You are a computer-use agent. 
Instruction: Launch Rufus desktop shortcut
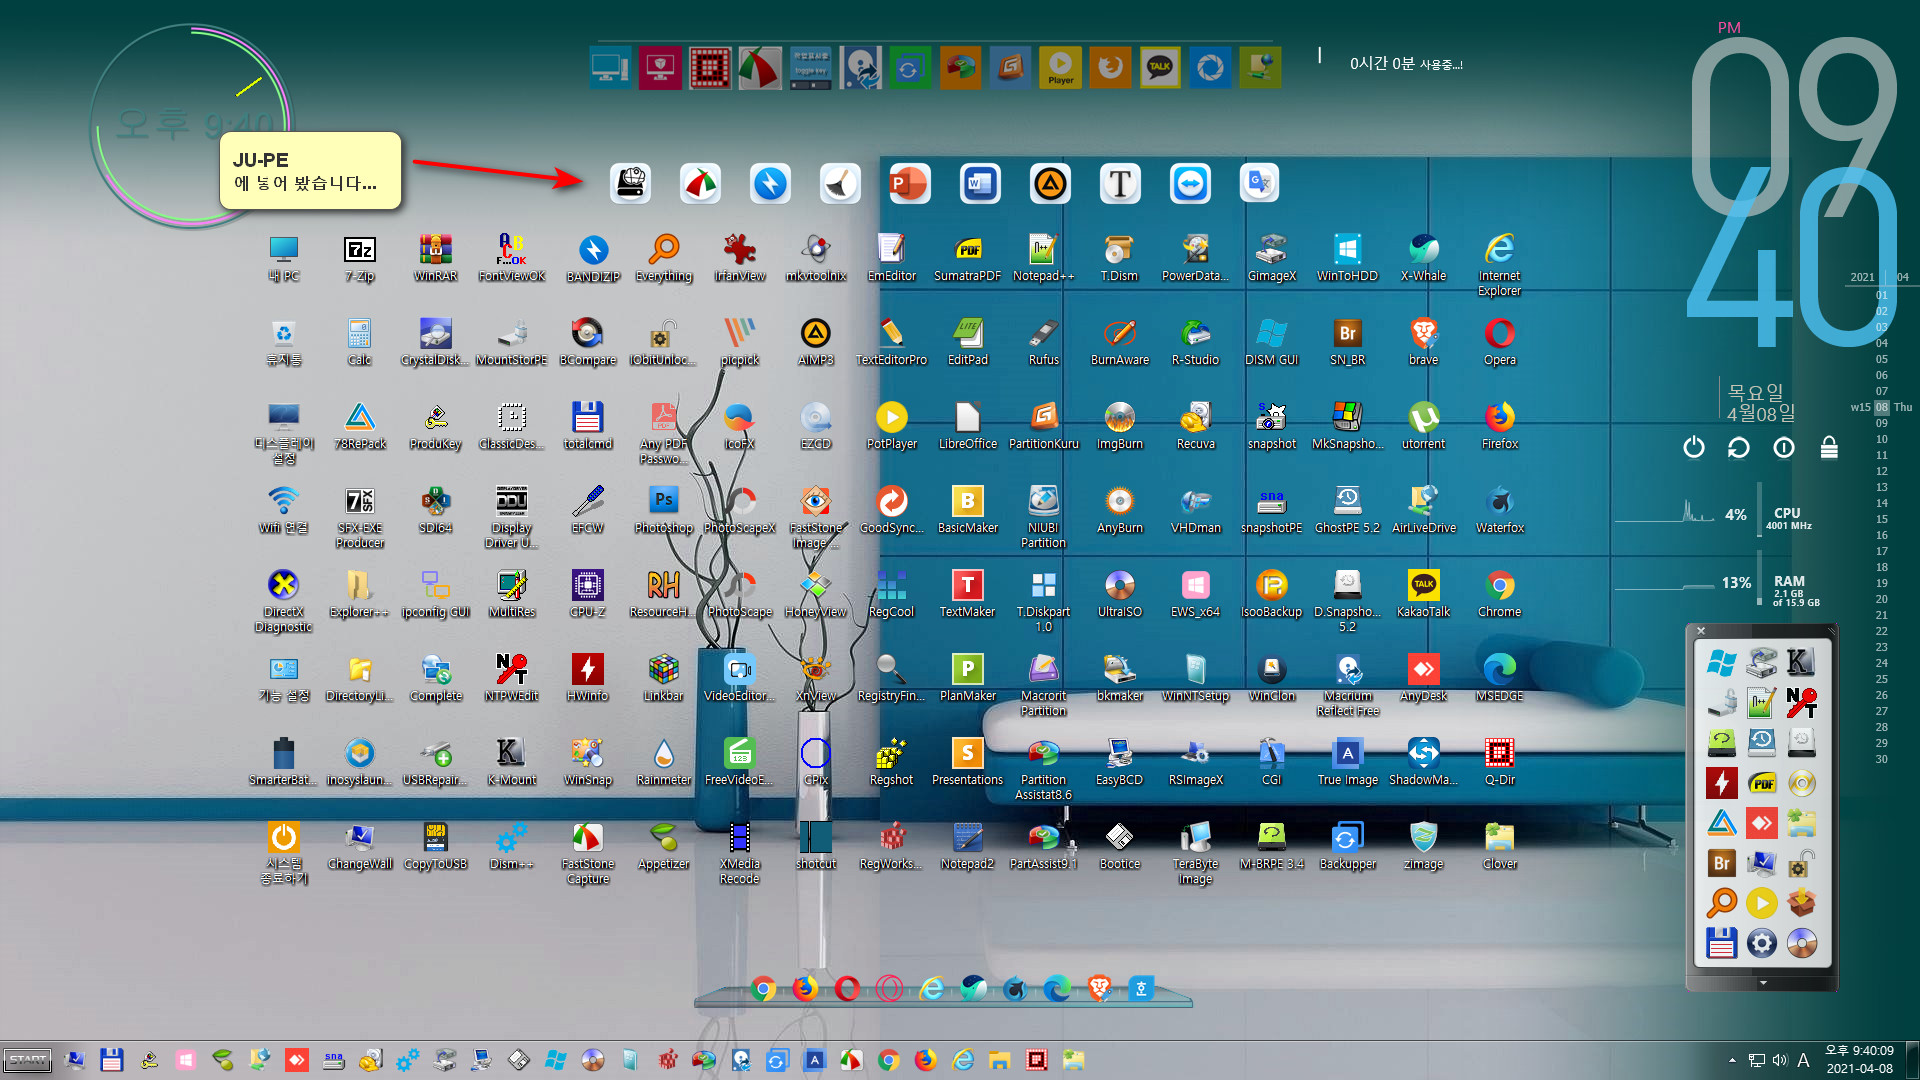(x=1043, y=342)
